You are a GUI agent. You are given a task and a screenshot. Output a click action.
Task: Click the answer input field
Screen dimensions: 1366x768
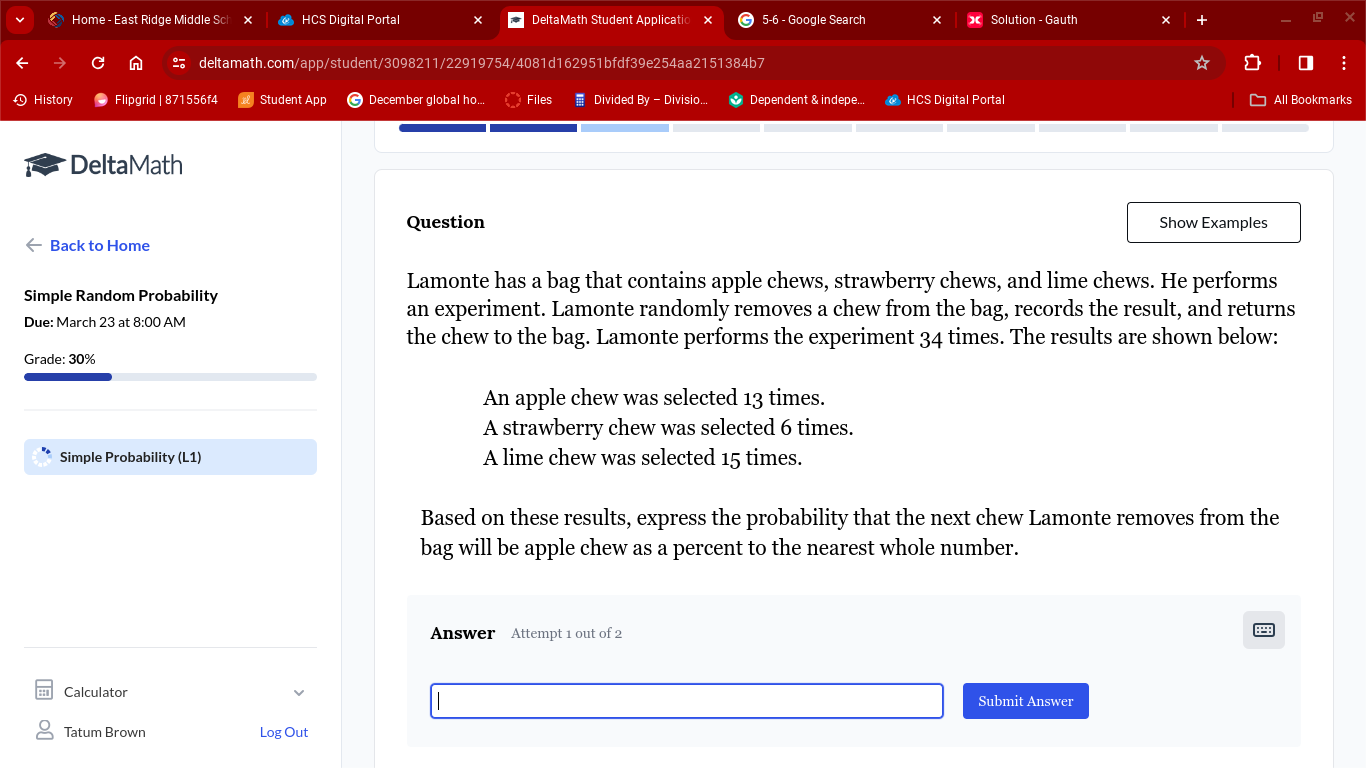click(x=687, y=701)
